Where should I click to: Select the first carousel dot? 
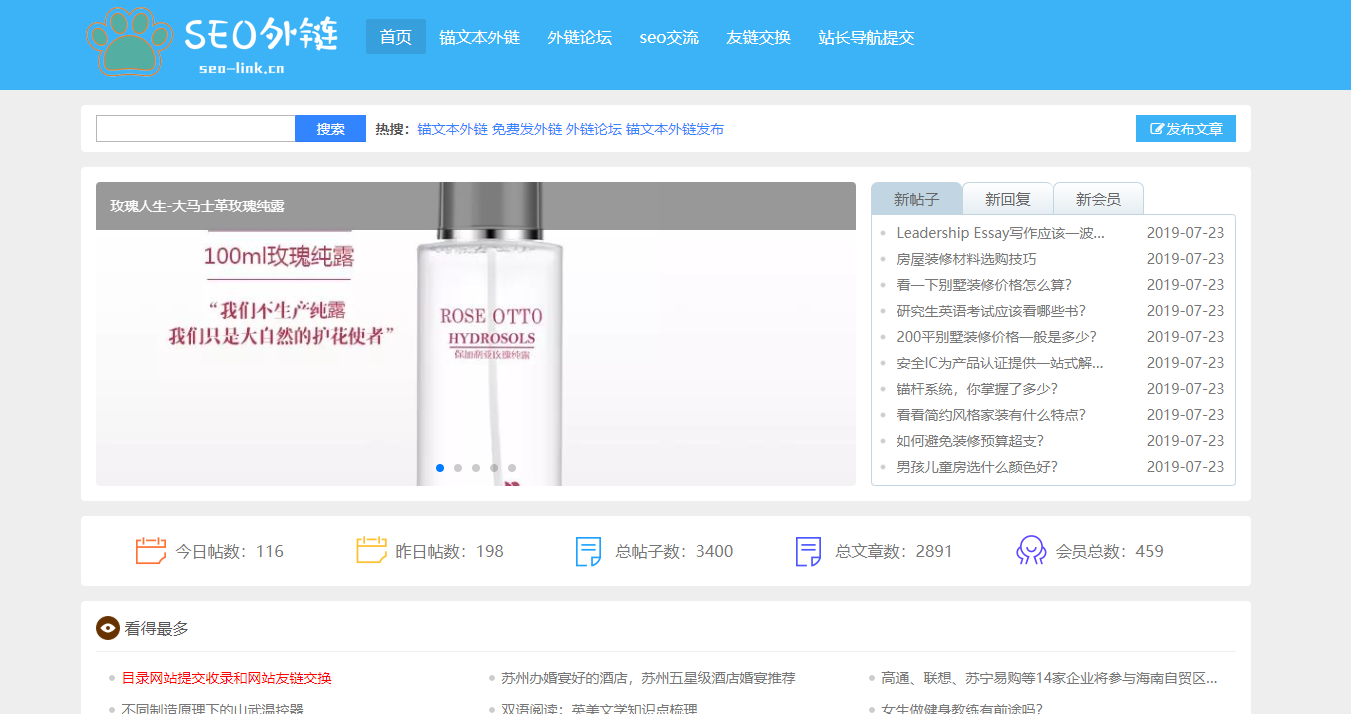coord(440,468)
